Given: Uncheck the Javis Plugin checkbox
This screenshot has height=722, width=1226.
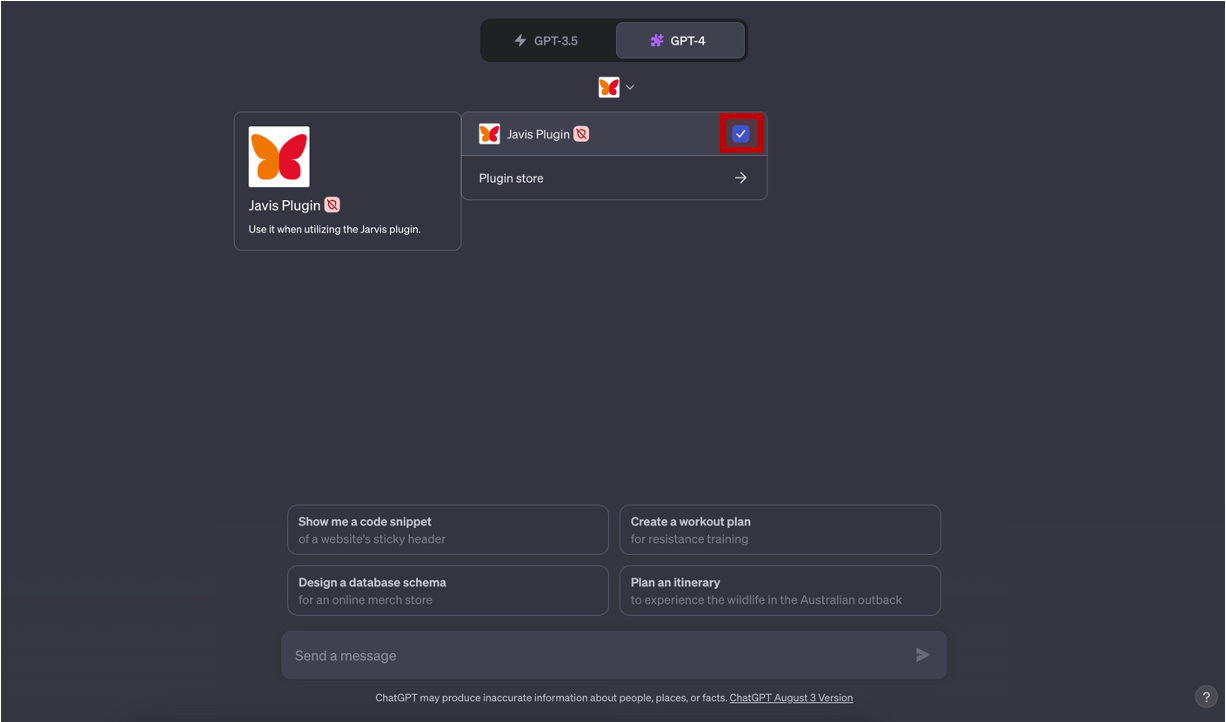Looking at the screenshot, I should click(741, 134).
